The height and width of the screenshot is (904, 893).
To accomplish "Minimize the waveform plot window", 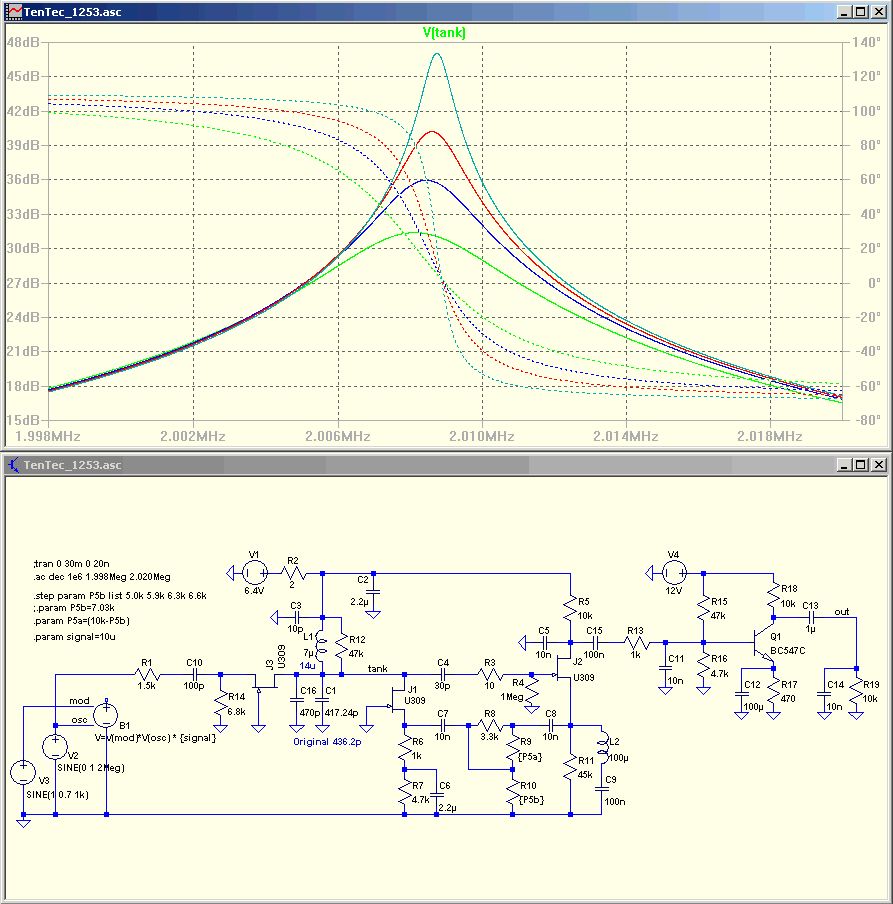I will pyautogui.click(x=844, y=12).
